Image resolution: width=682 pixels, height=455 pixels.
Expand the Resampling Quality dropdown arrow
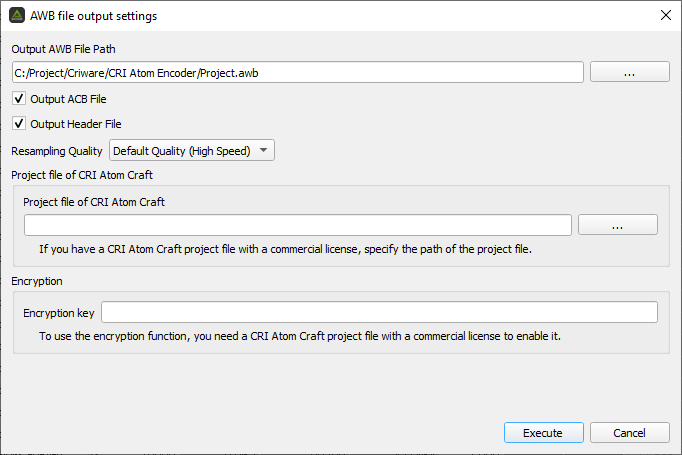[264, 151]
